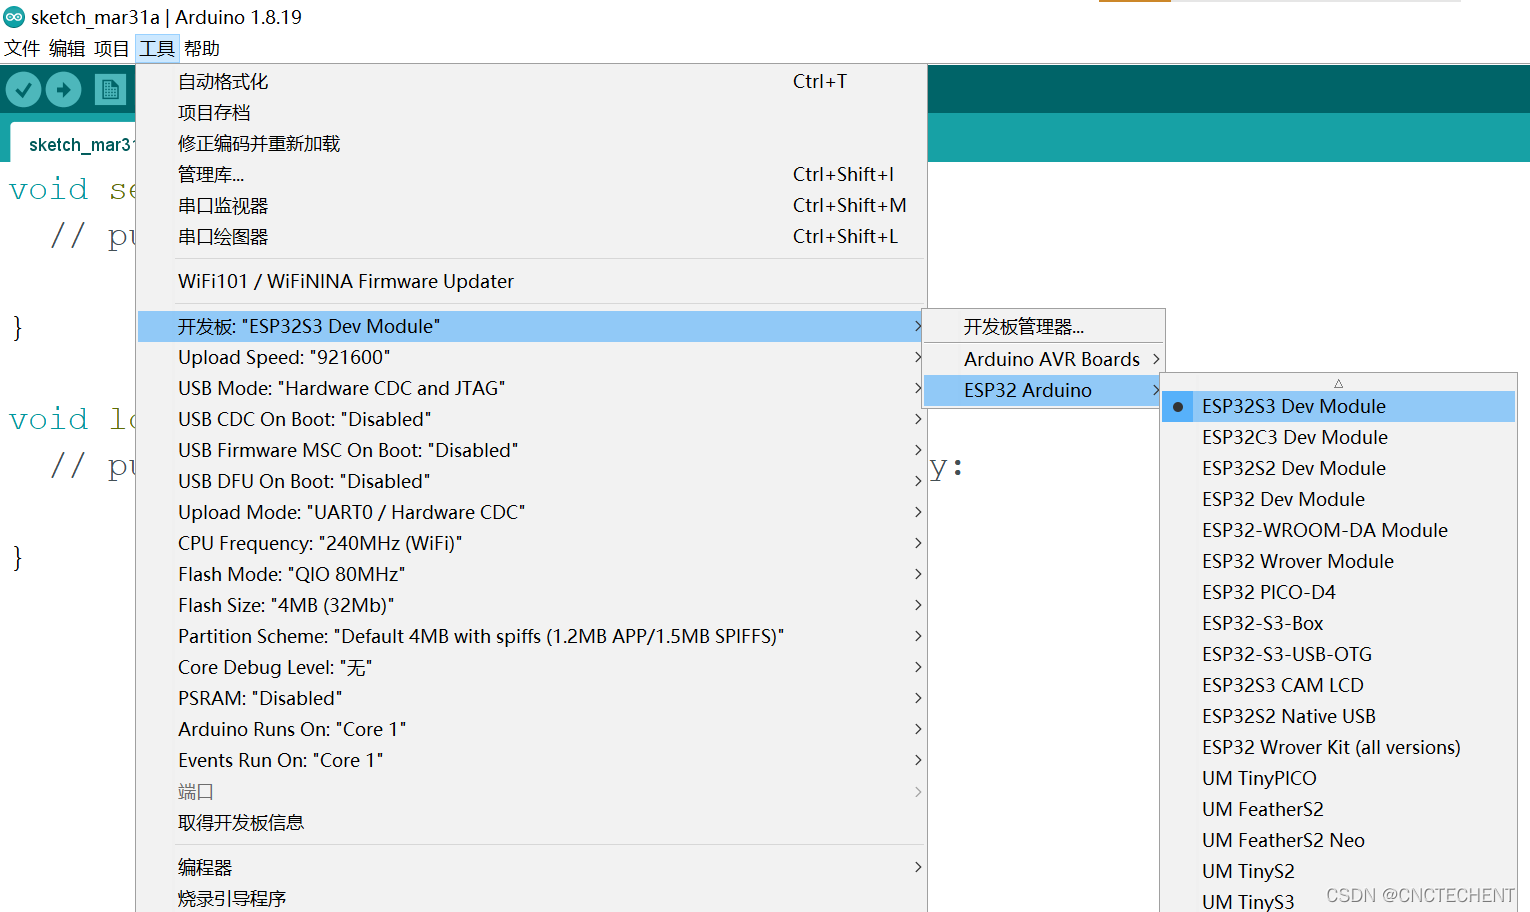The width and height of the screenshot is (1530, 912).
Task: Choose ESP32-S3-Box board
Action: 1338,623
